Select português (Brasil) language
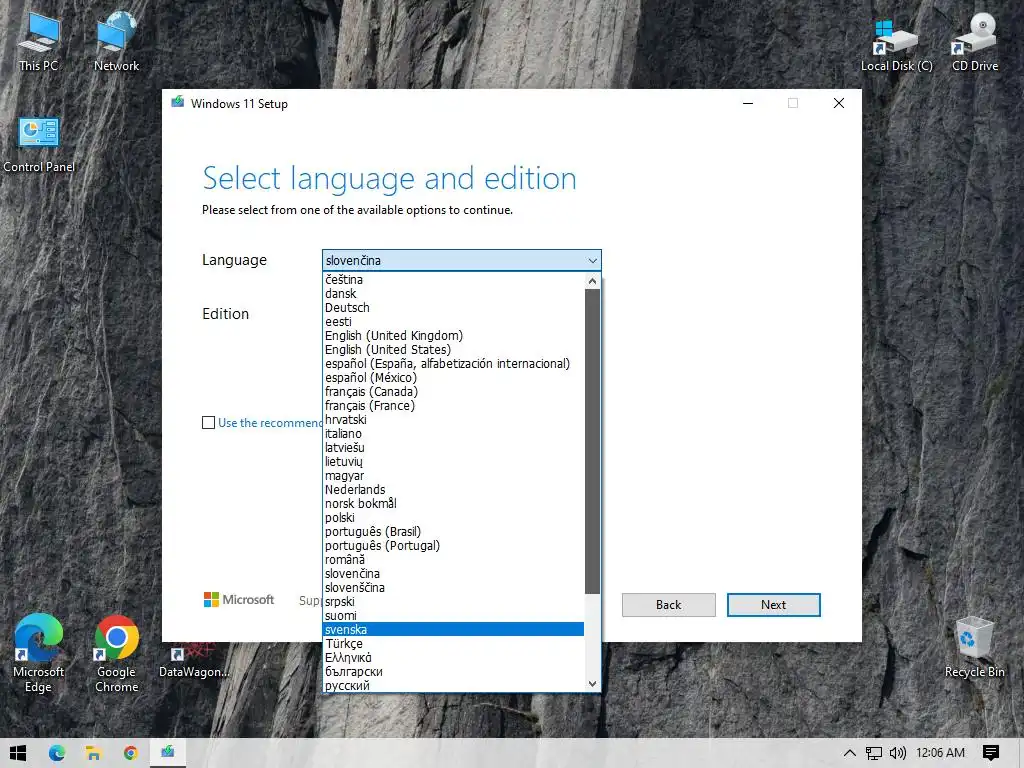1024x768 pixels. coord(454,532)
